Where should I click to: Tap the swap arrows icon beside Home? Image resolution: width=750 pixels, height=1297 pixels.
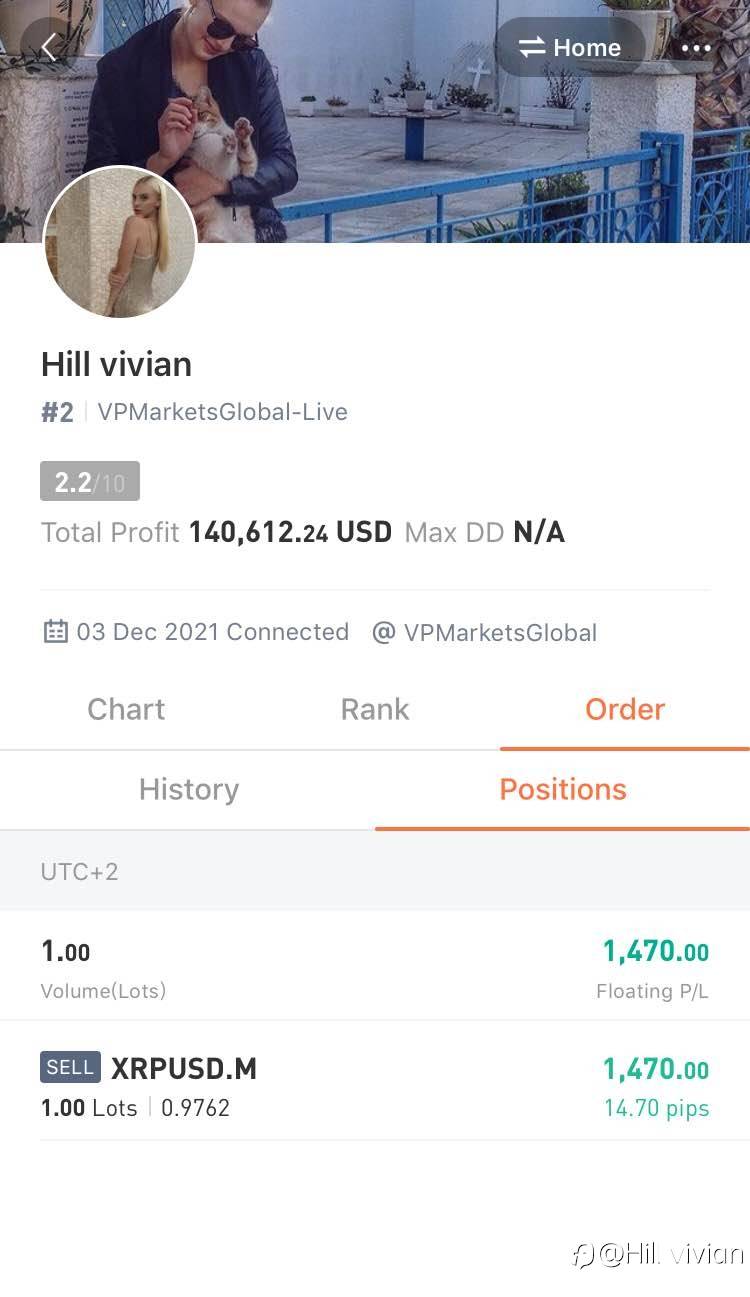click(x=531, y=47)
